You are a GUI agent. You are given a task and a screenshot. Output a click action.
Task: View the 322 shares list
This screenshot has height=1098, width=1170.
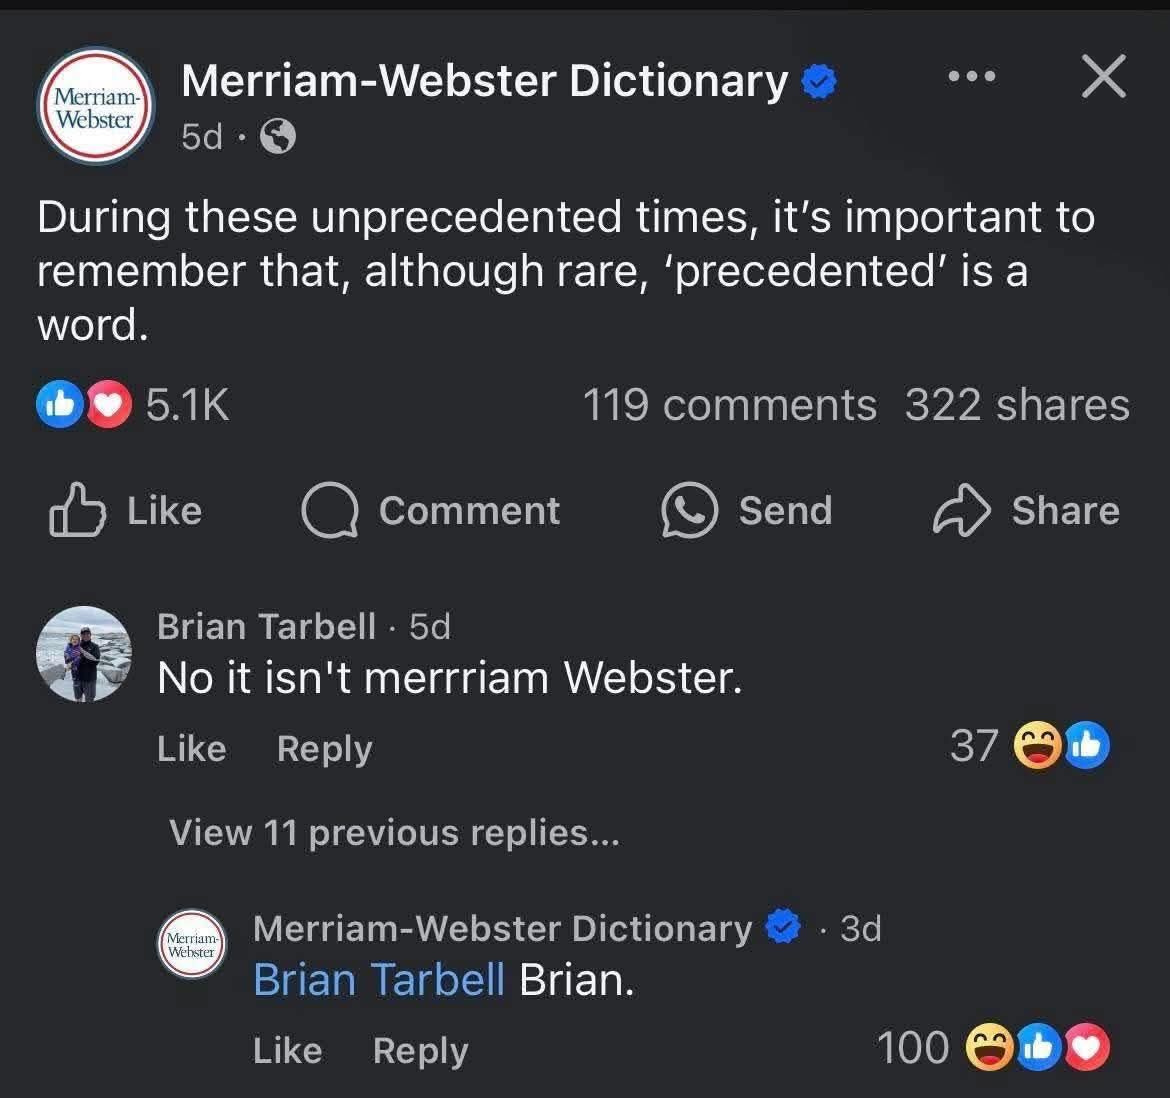(x=1017, y=405)
